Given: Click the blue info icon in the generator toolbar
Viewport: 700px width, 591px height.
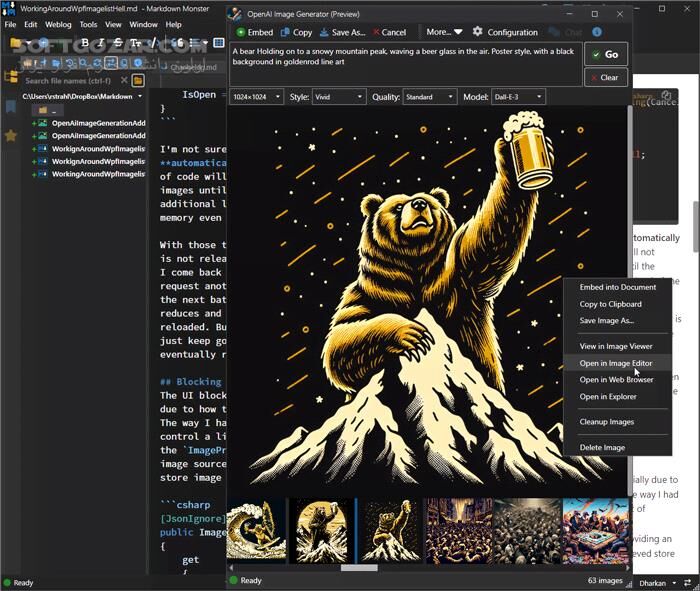Looking at the screenshot, I should pyautogui.click(x=597, y=32).
